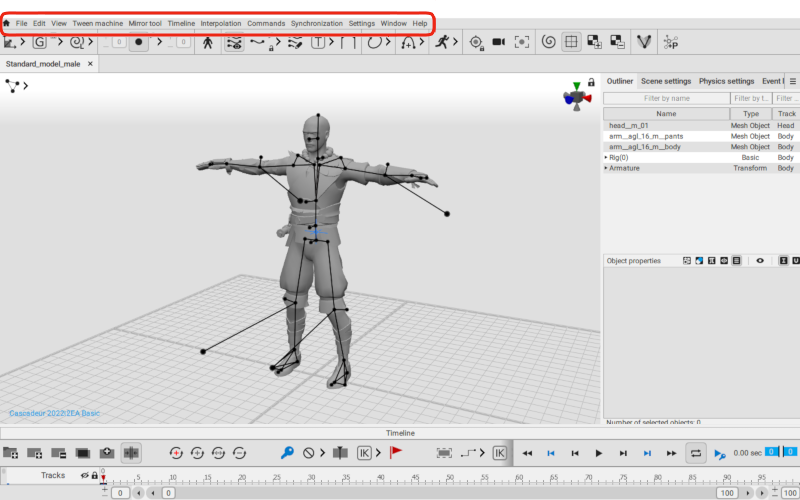Toggle the loop playback button
Viewport: 800px width, 500px height.
[x=696, y=453]
